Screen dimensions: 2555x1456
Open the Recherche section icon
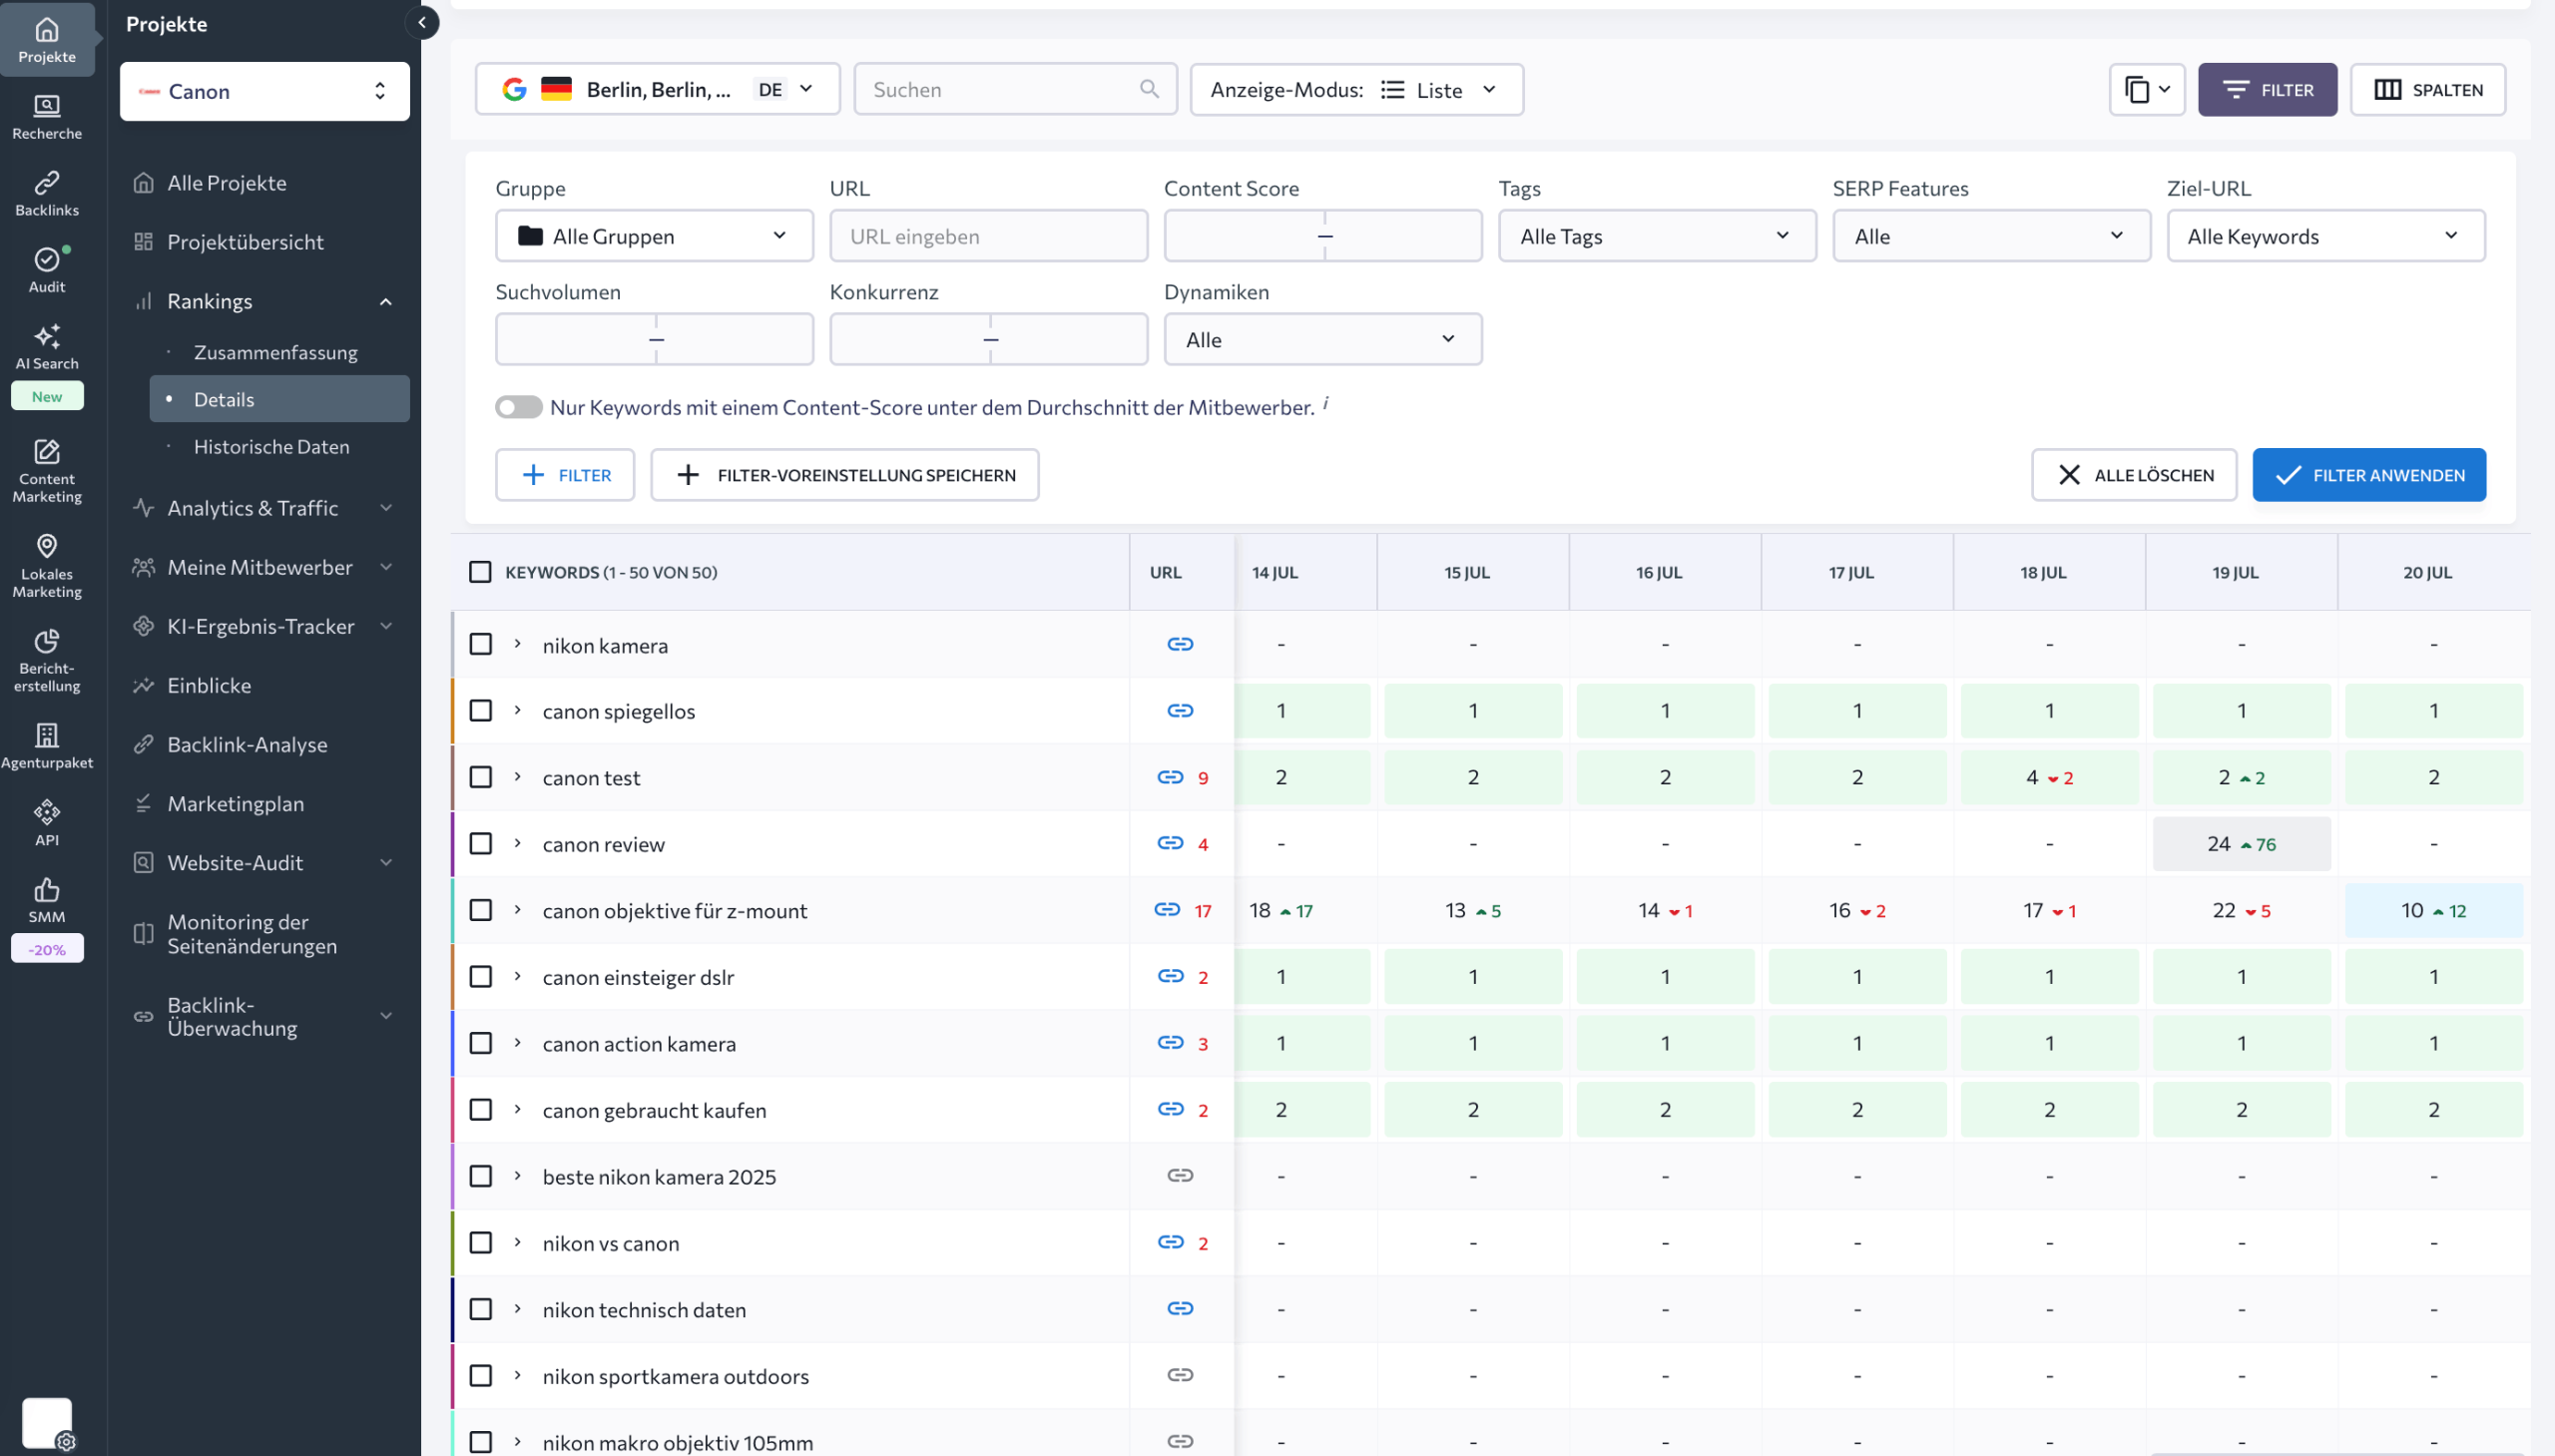47,106
